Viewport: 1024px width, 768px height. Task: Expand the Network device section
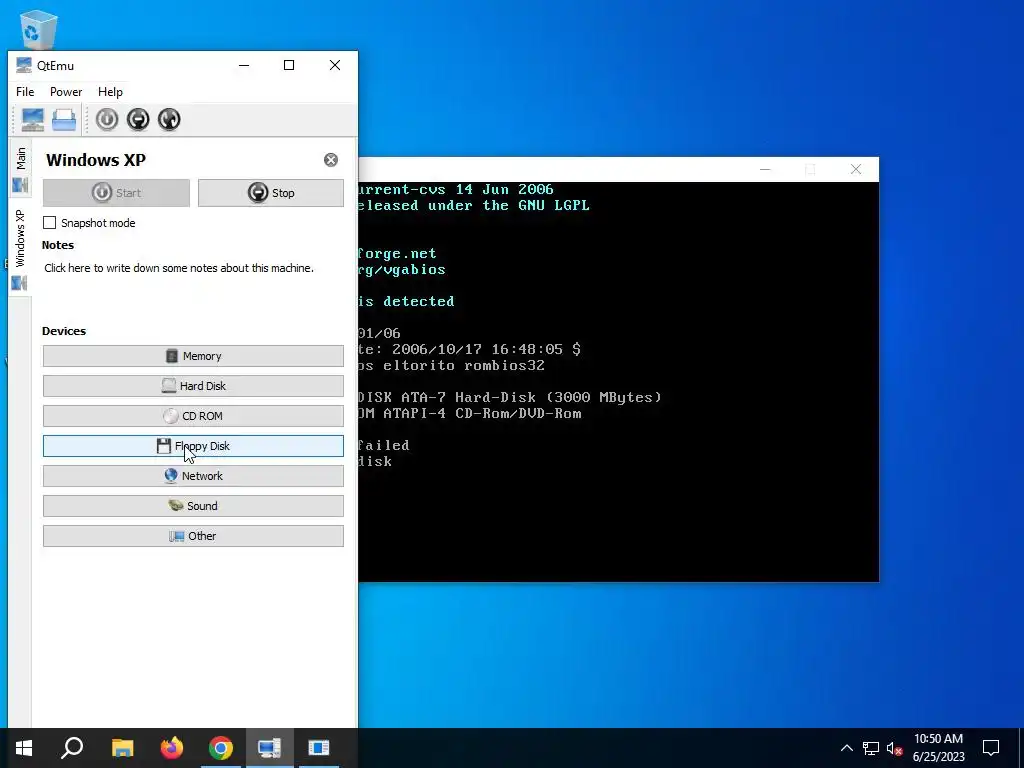193,476
